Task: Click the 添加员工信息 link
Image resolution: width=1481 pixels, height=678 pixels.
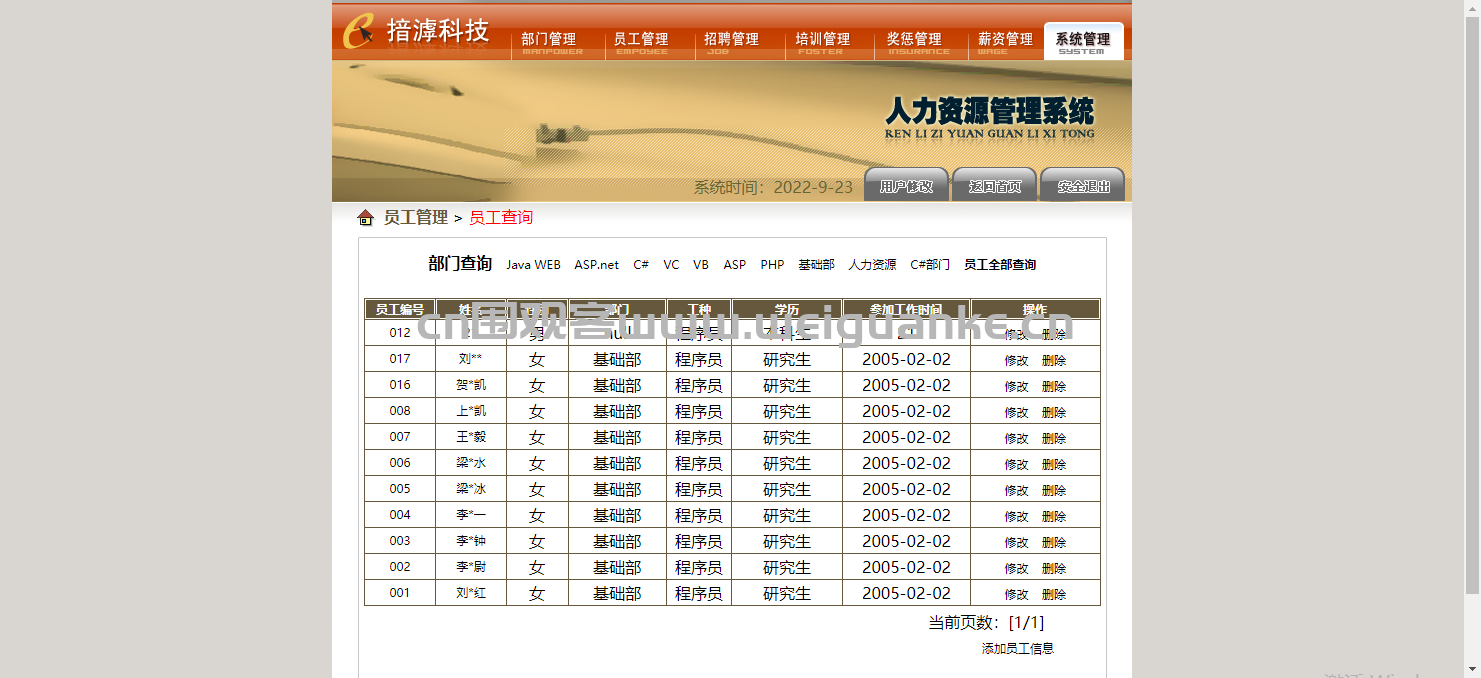Action: point(1018,648)
